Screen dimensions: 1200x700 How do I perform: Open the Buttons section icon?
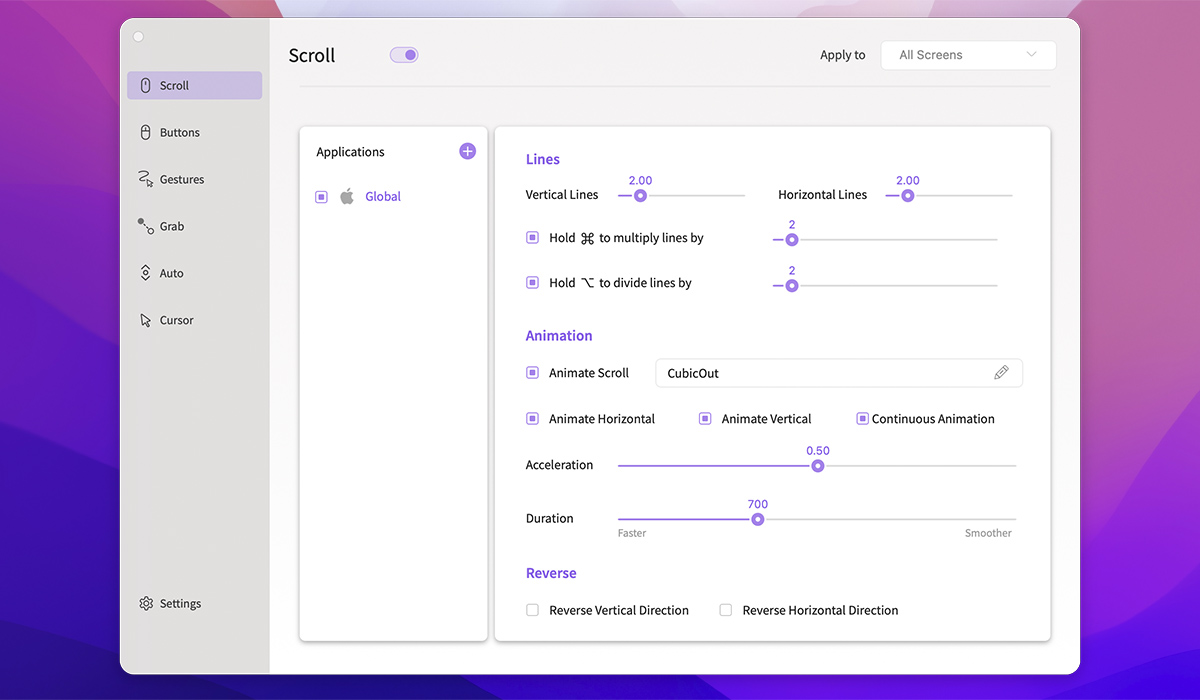pyautogui.click(x=146, y=133)
